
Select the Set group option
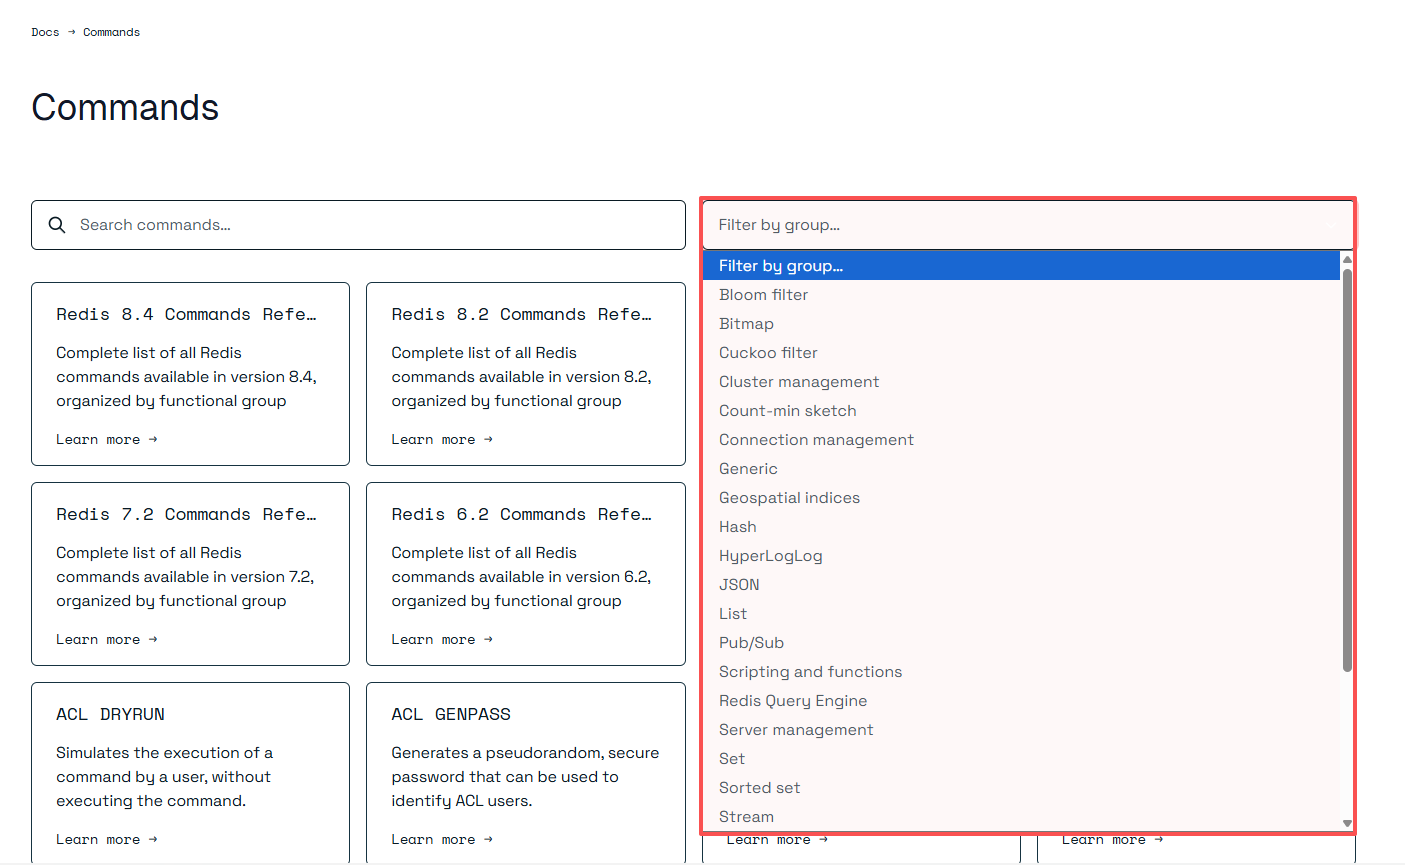(1021, 759)
